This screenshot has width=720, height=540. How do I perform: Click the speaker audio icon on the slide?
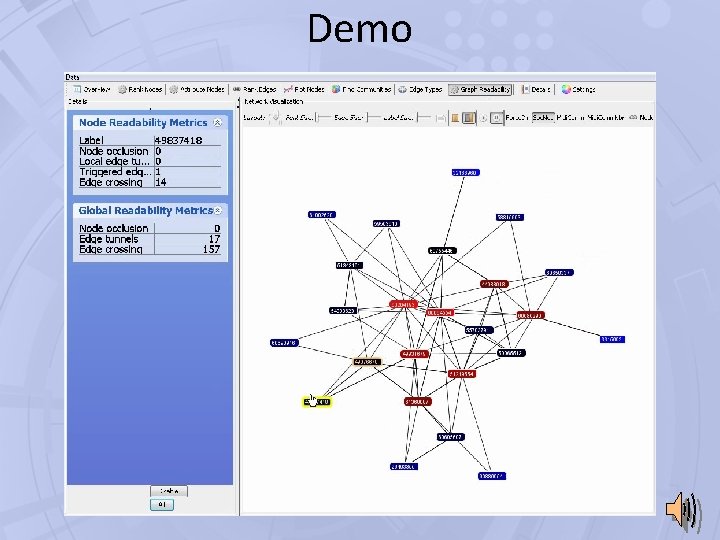coord(684,511)
